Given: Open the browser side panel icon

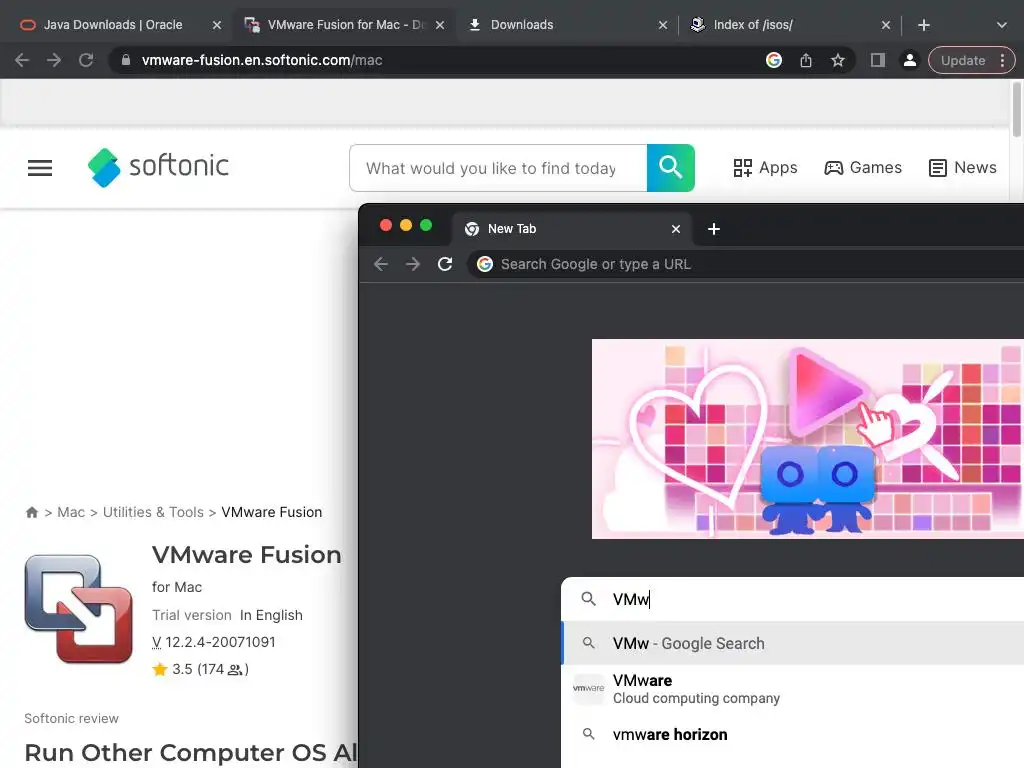Looking at the screenshot, I should tap(878, 60).
